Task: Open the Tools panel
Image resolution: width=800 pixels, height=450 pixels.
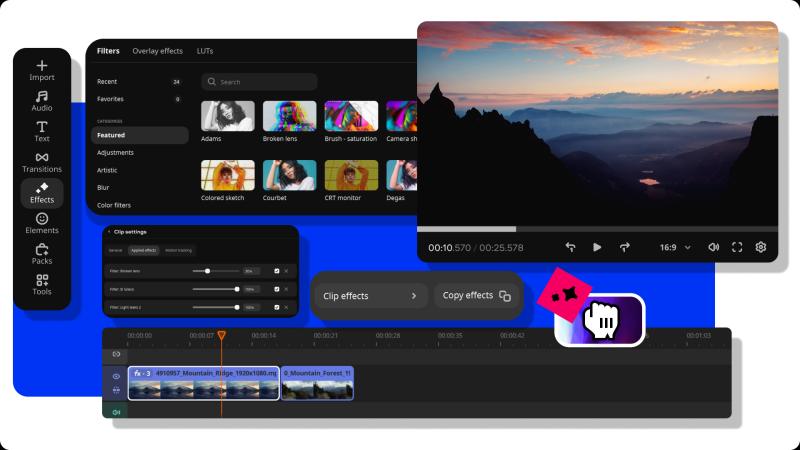Action: [x=42, y=285]
